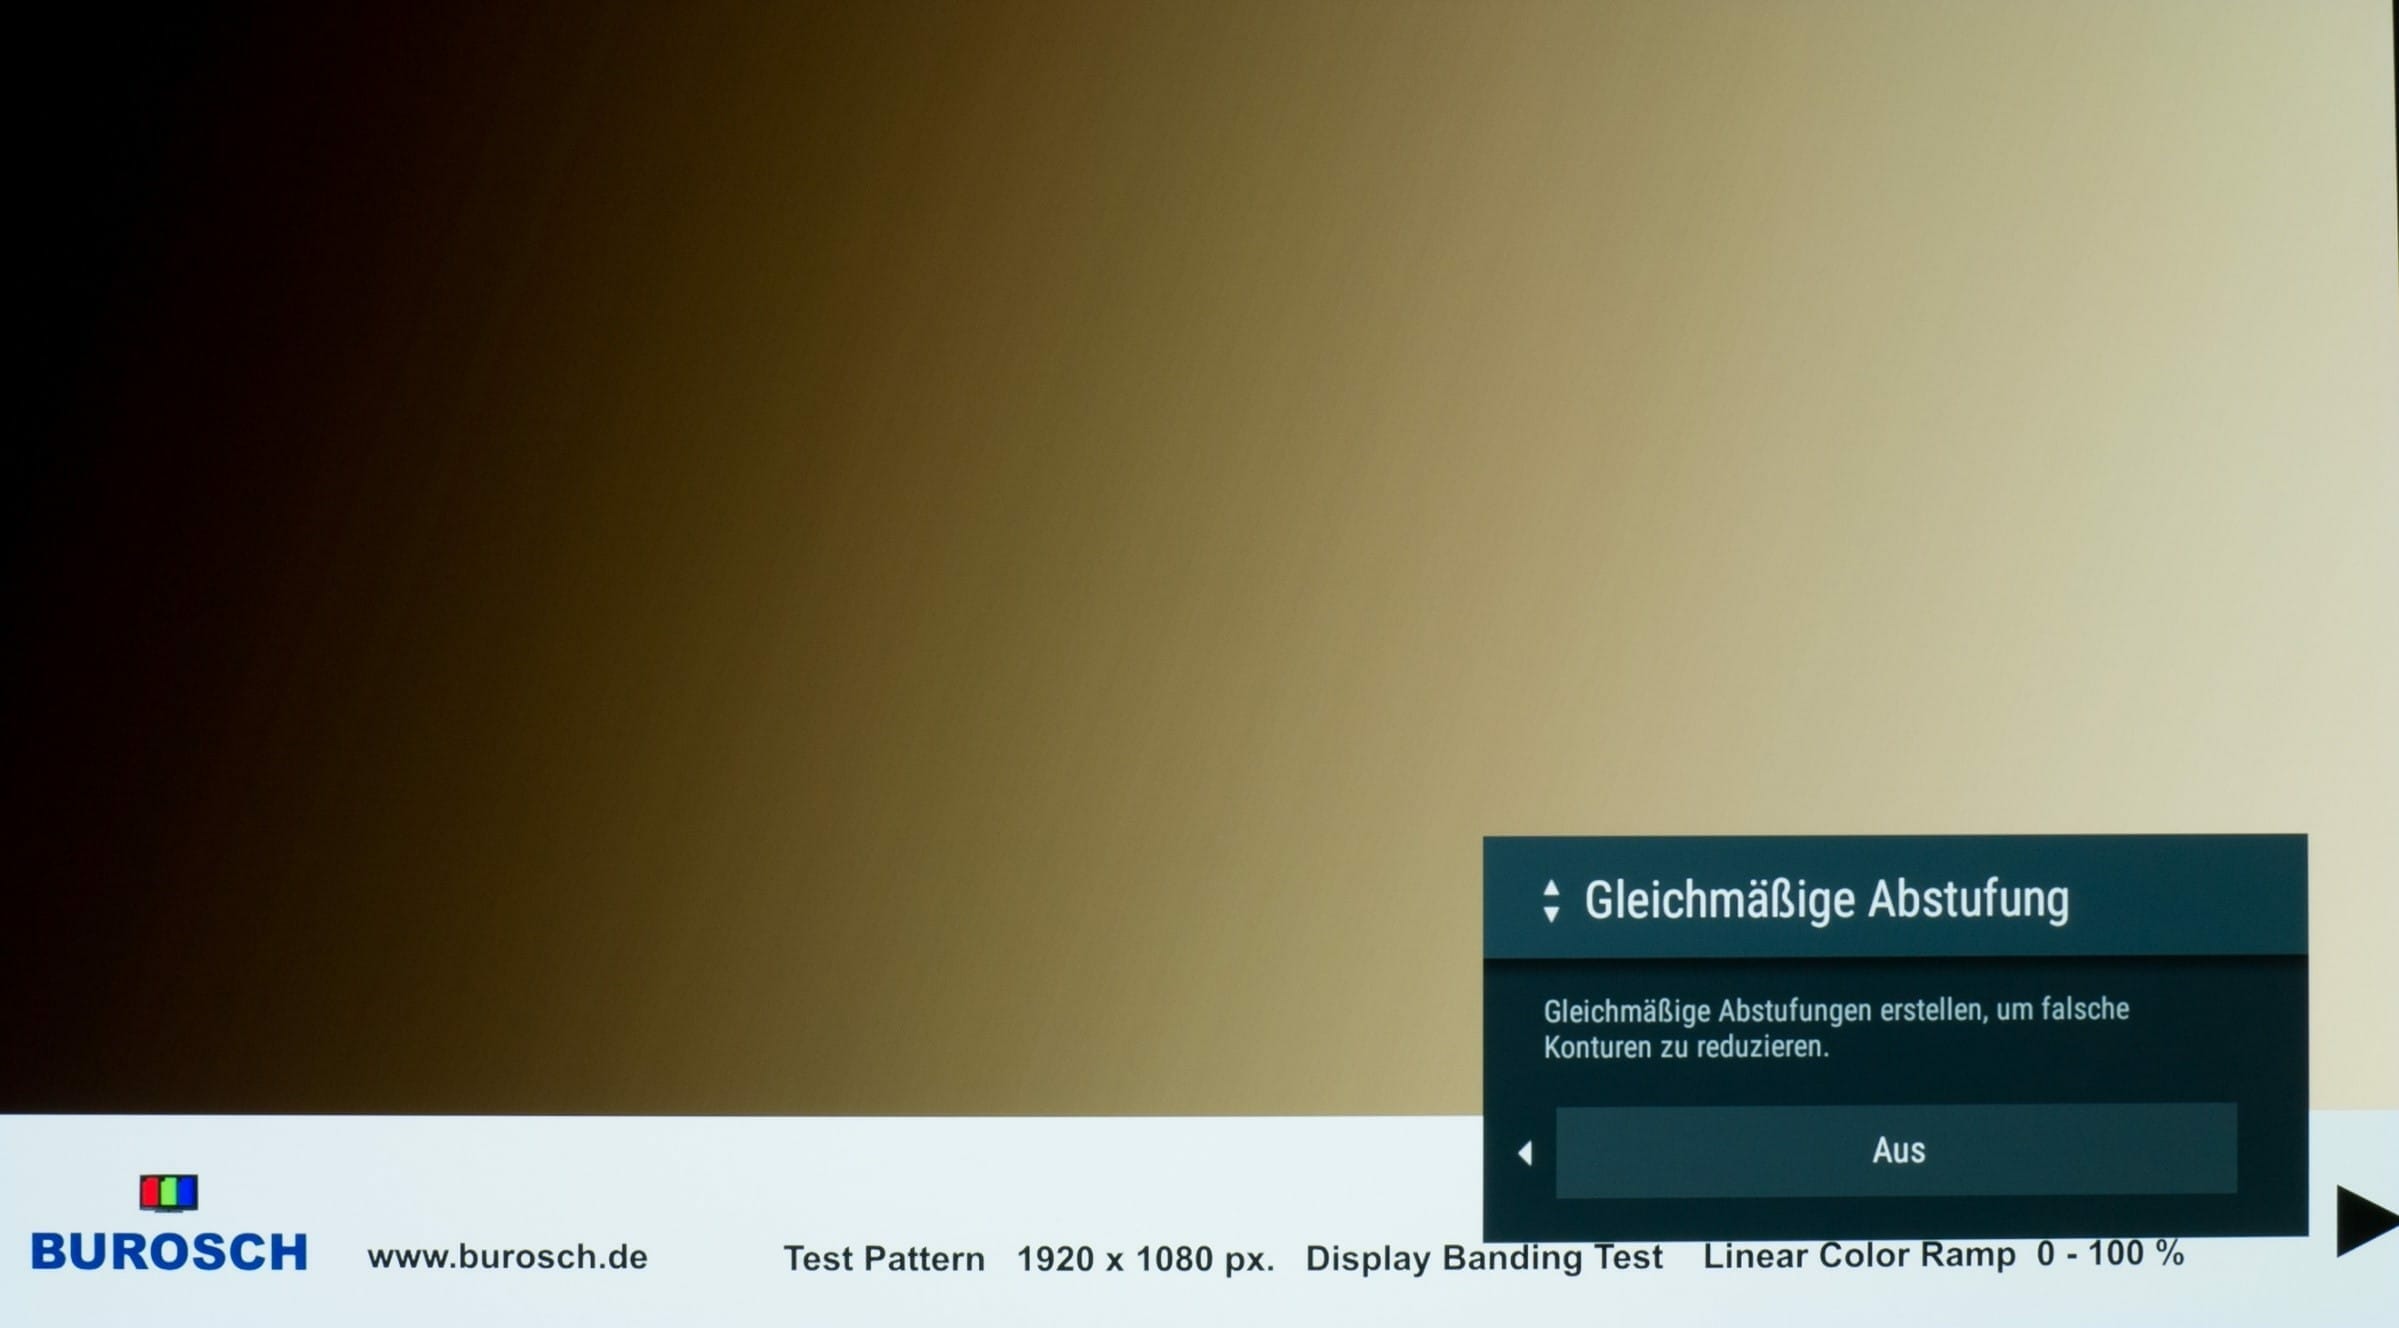The height and width of the screenshot is (1328, 2399).
Task: Click the blue BUROSCH brand text
Action: [169, 1253]
